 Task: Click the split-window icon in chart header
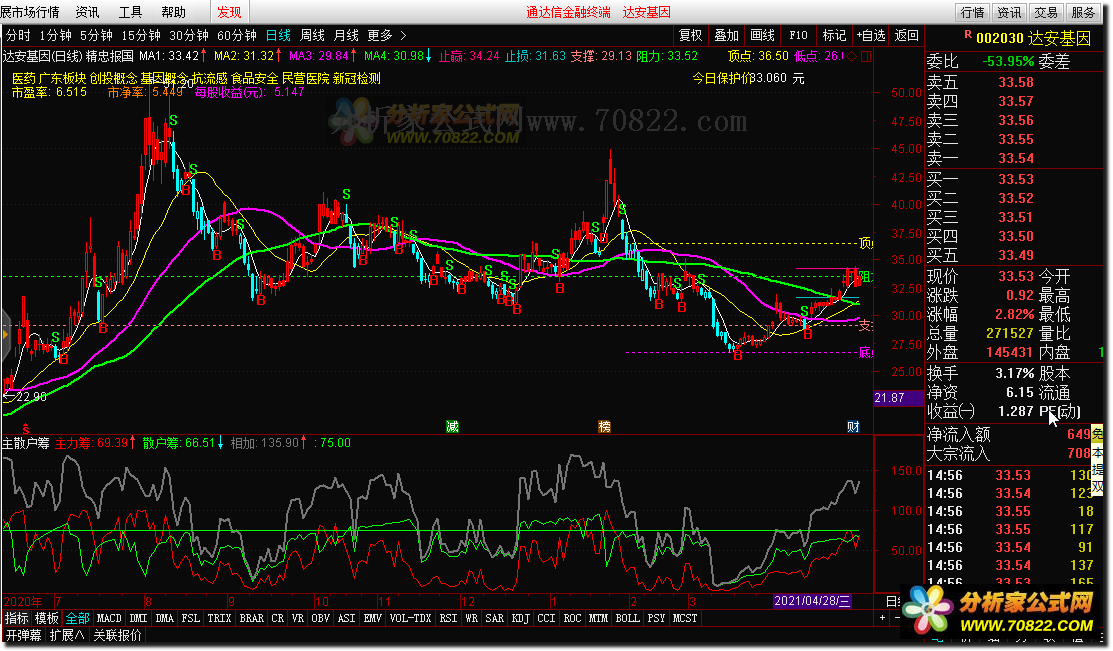866,56
